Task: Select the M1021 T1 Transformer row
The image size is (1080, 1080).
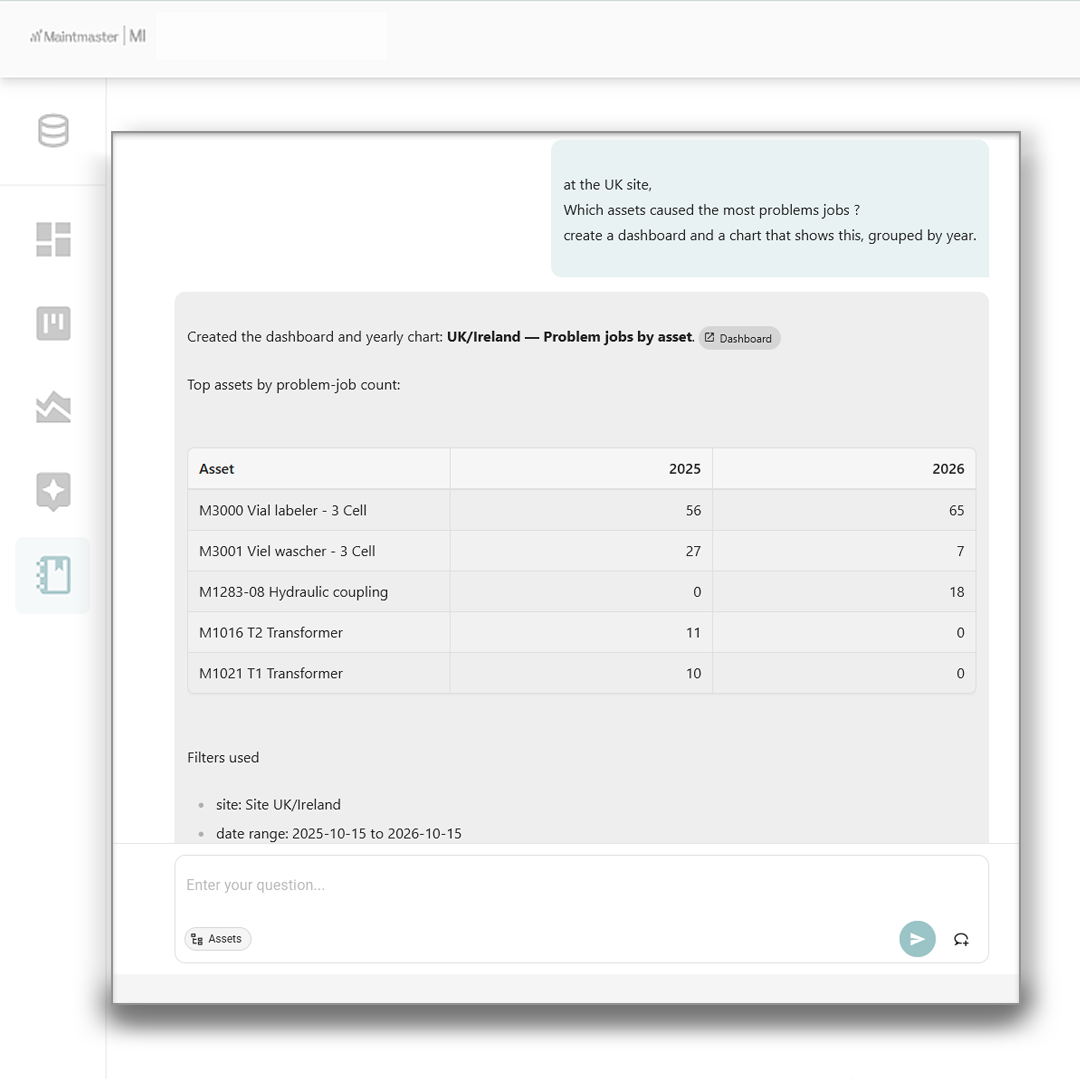Action: coord(581,673)
